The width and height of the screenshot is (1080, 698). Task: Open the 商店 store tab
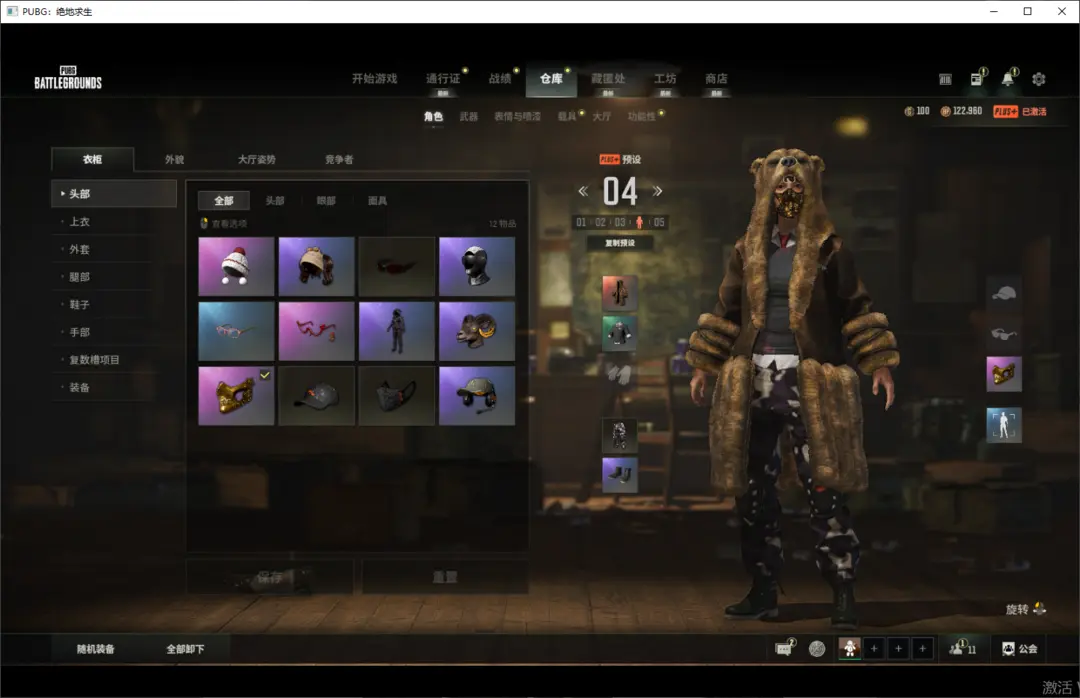(x=716, y=79)
